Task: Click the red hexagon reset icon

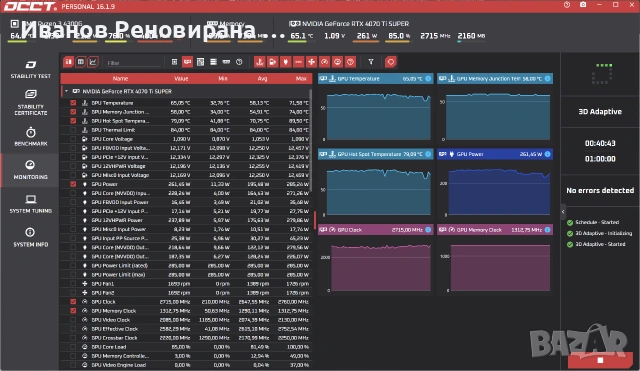Action: (391, 62)
